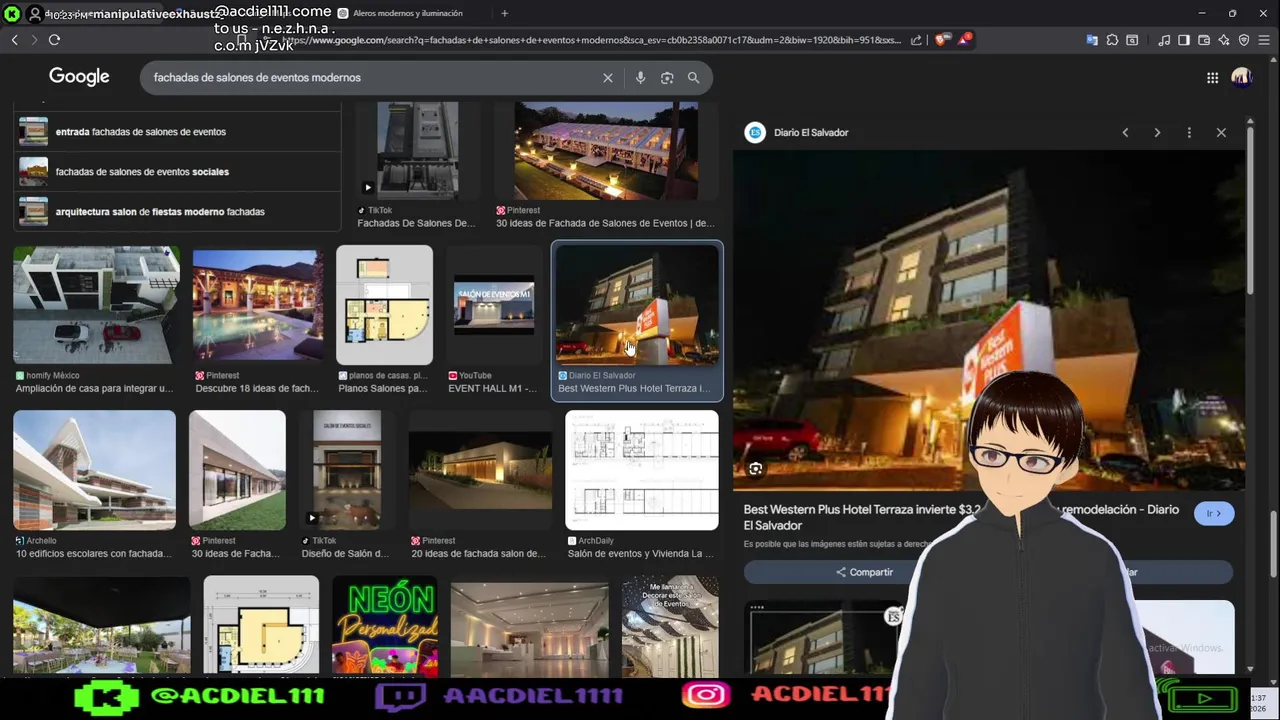Click the magnifier search button
The width and height of the screenshot is (1280, 720).
click(693, 78)
